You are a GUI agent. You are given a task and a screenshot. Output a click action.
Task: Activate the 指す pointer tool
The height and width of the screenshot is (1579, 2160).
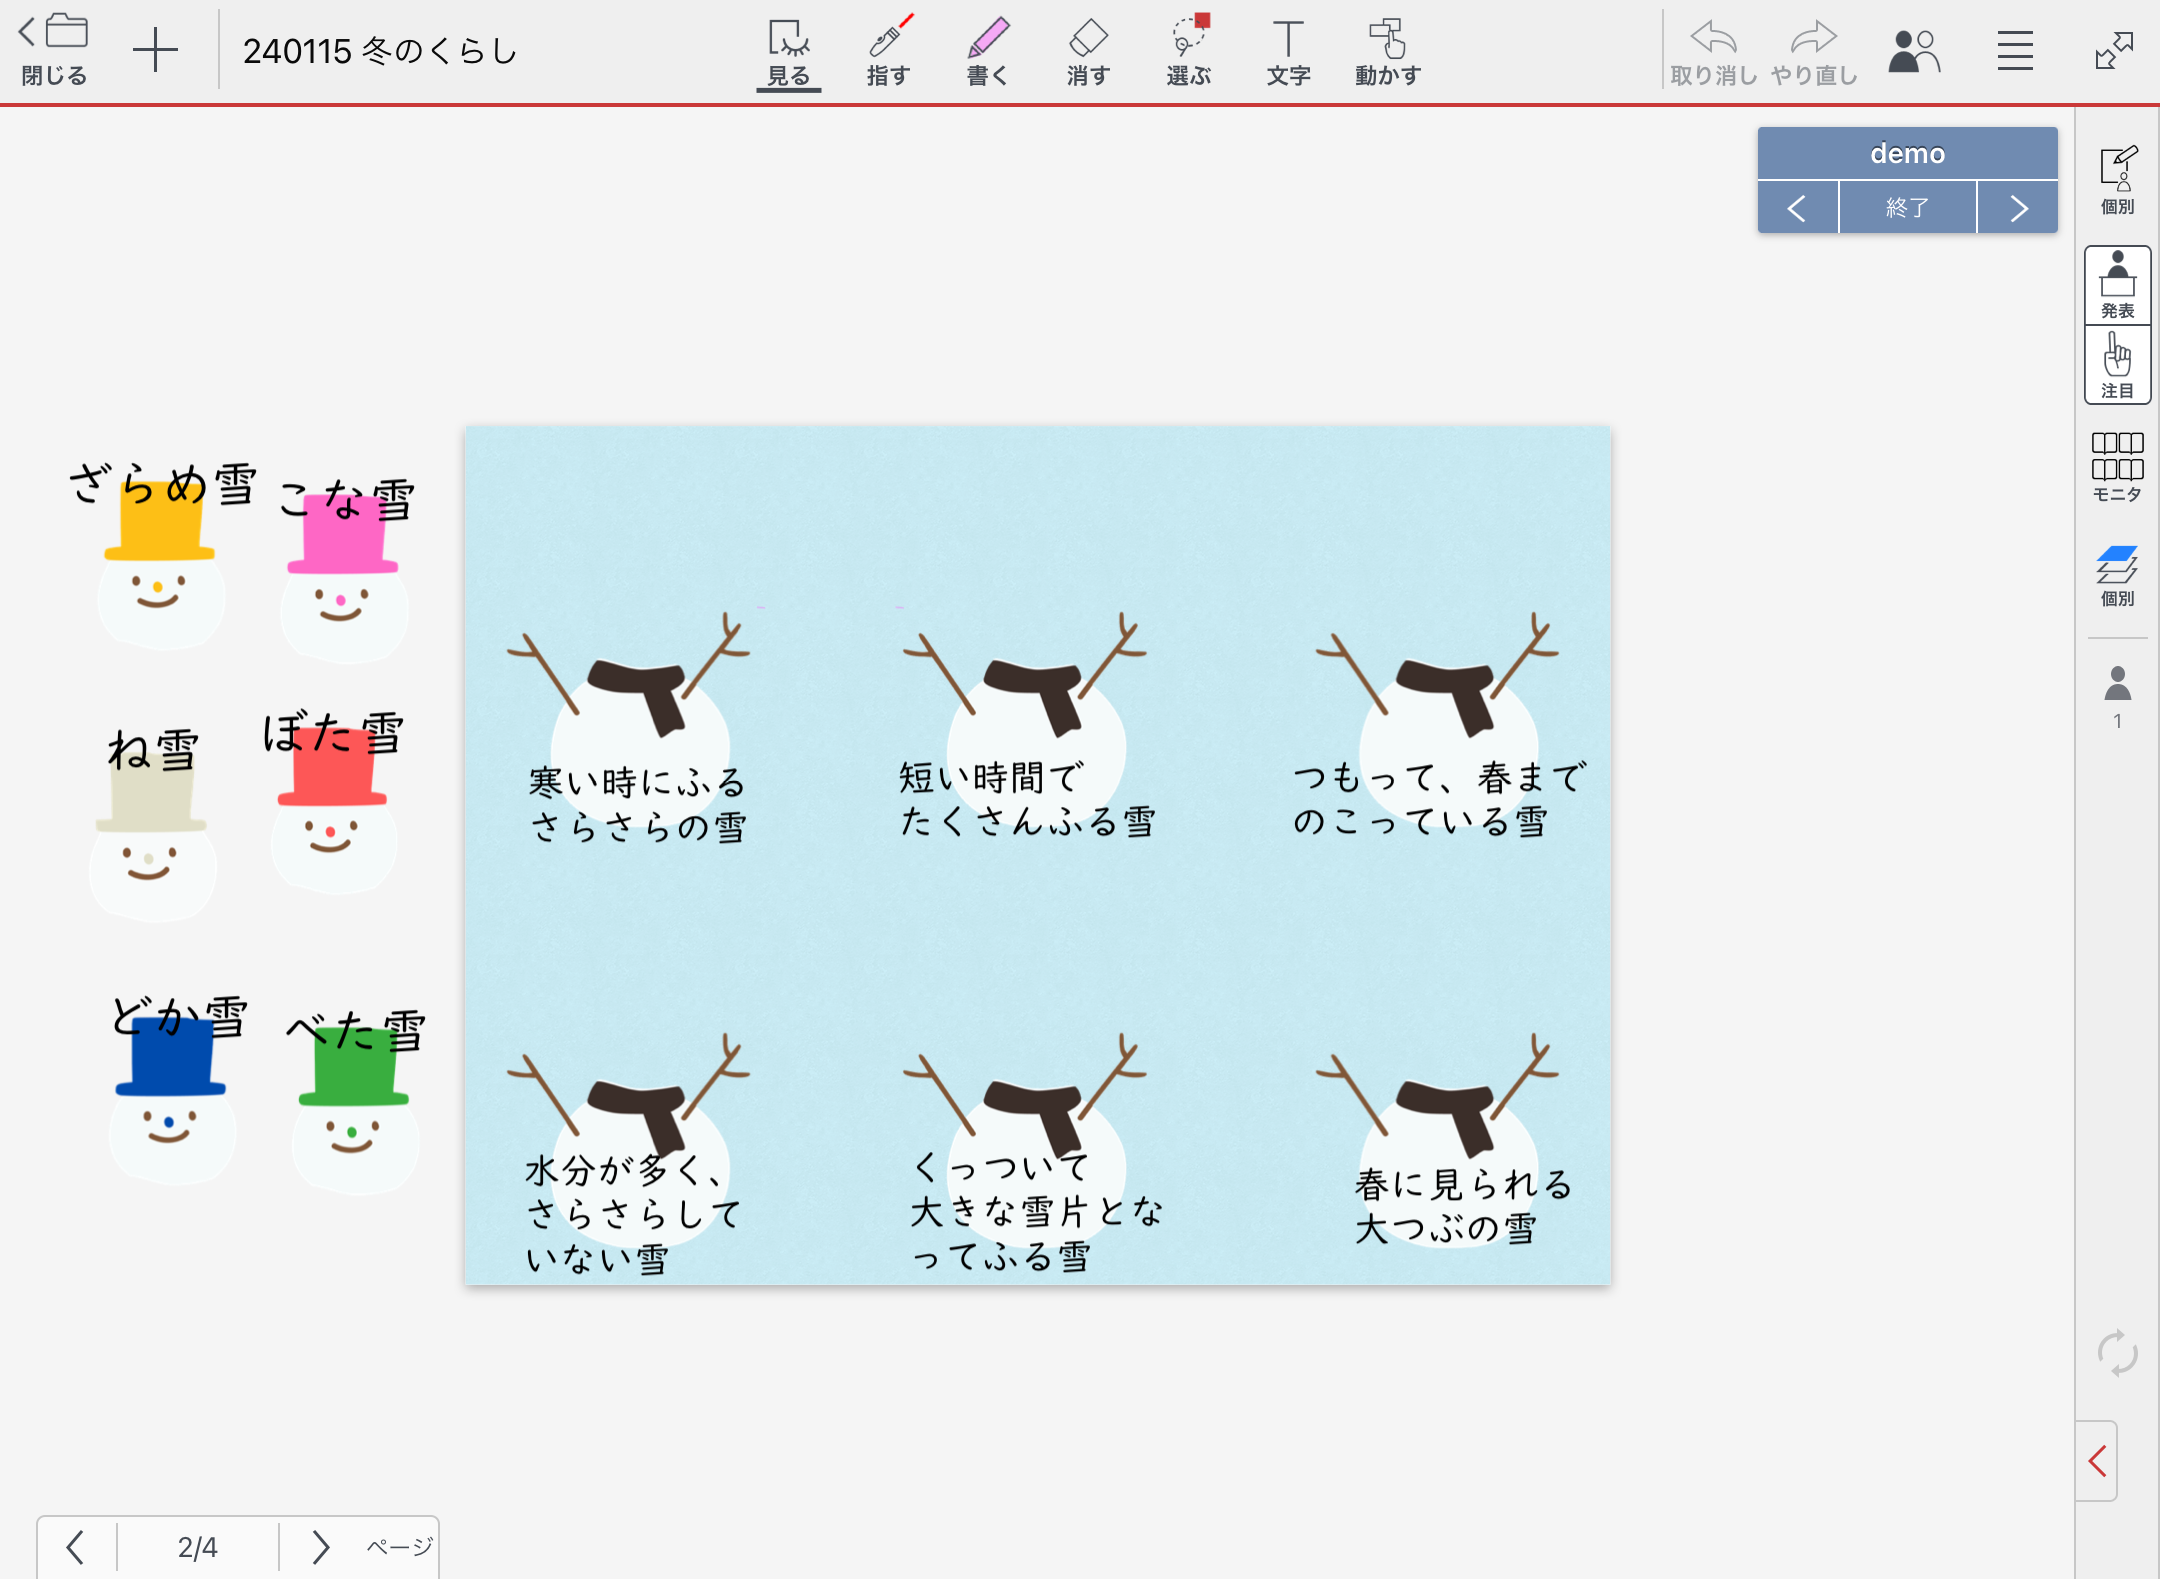pos(888,52)
